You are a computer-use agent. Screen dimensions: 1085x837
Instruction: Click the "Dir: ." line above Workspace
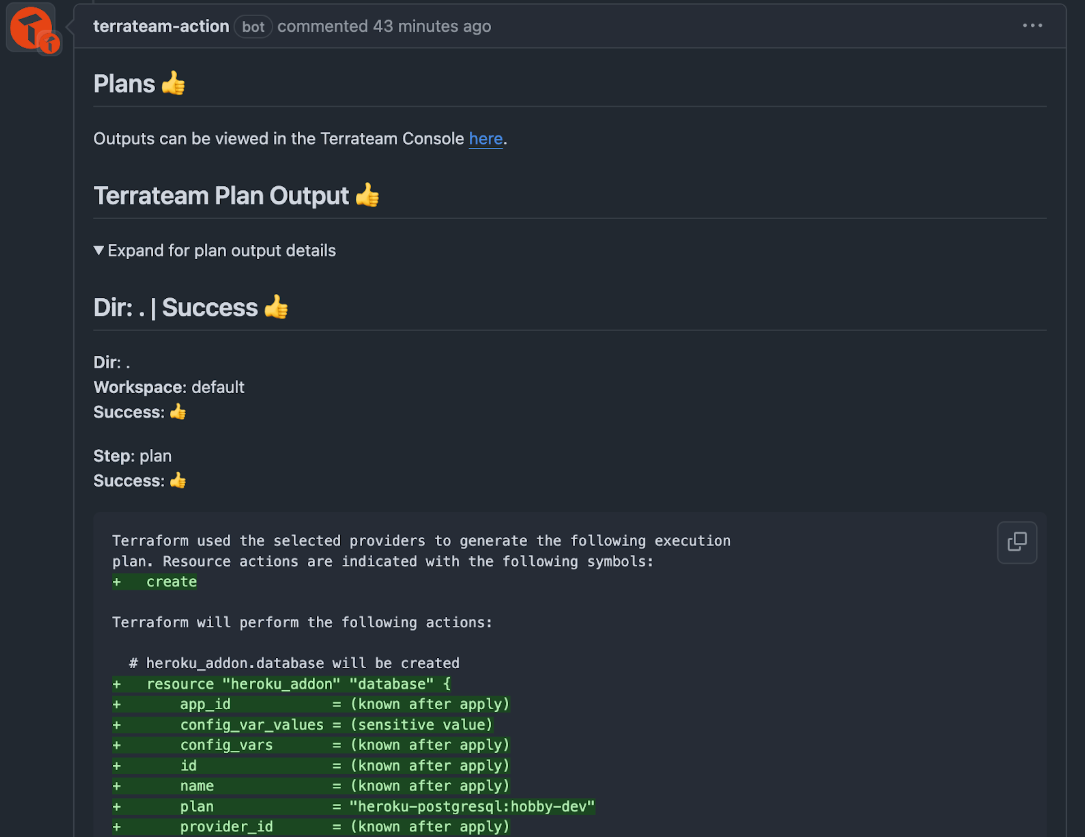pyautogui.click(x=111, y=362)
